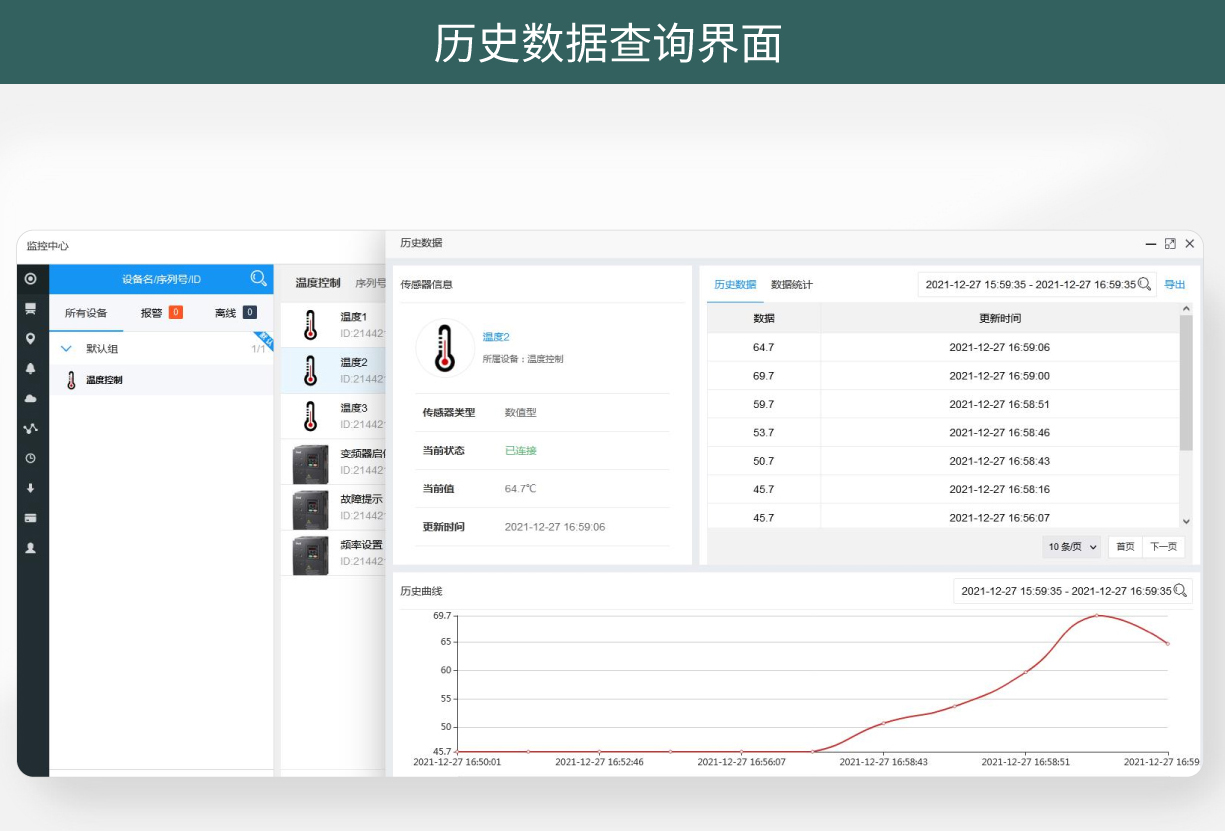Open the alarm bell icon in sidebar
Screen dimensions: 1225x831
tap(31, 369)
